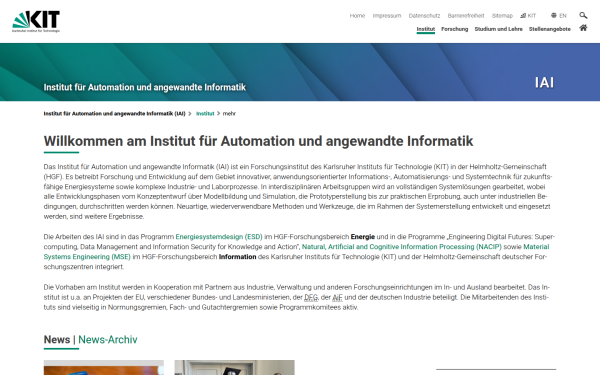Click the banner title Institut für Automation
The height and width of the screenshot is (375, 600).
(x=145, y=87)
